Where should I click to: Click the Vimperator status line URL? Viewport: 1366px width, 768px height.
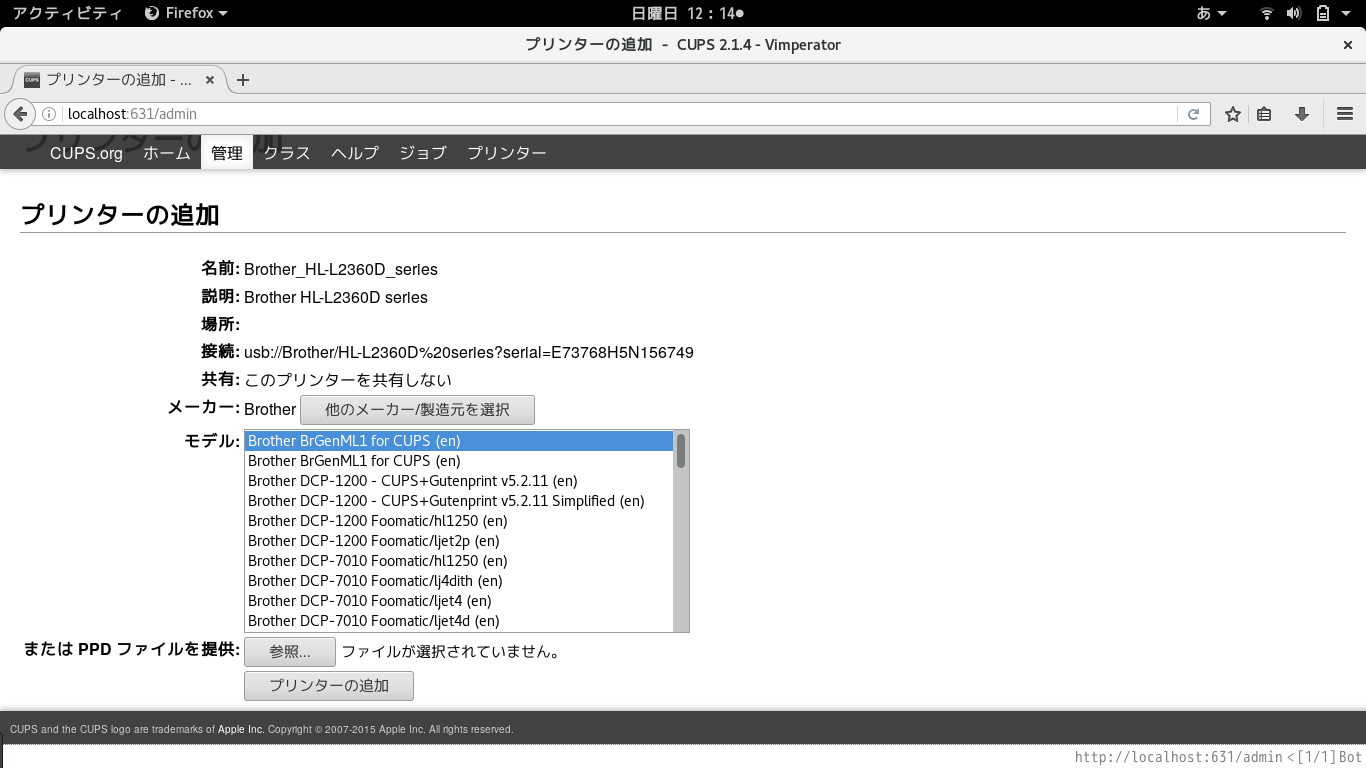coord(1178,758)
